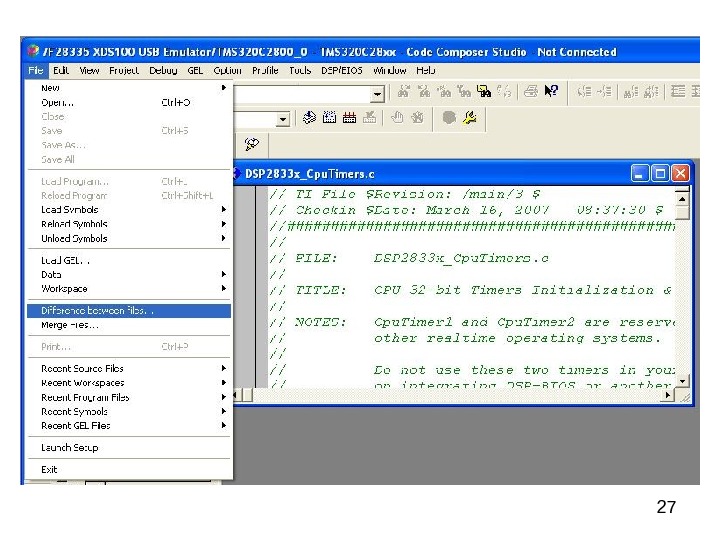This screenshot has width=720, height=540.
Task: Choose Merge Files... from the File menu
Action: click(129, 325)
